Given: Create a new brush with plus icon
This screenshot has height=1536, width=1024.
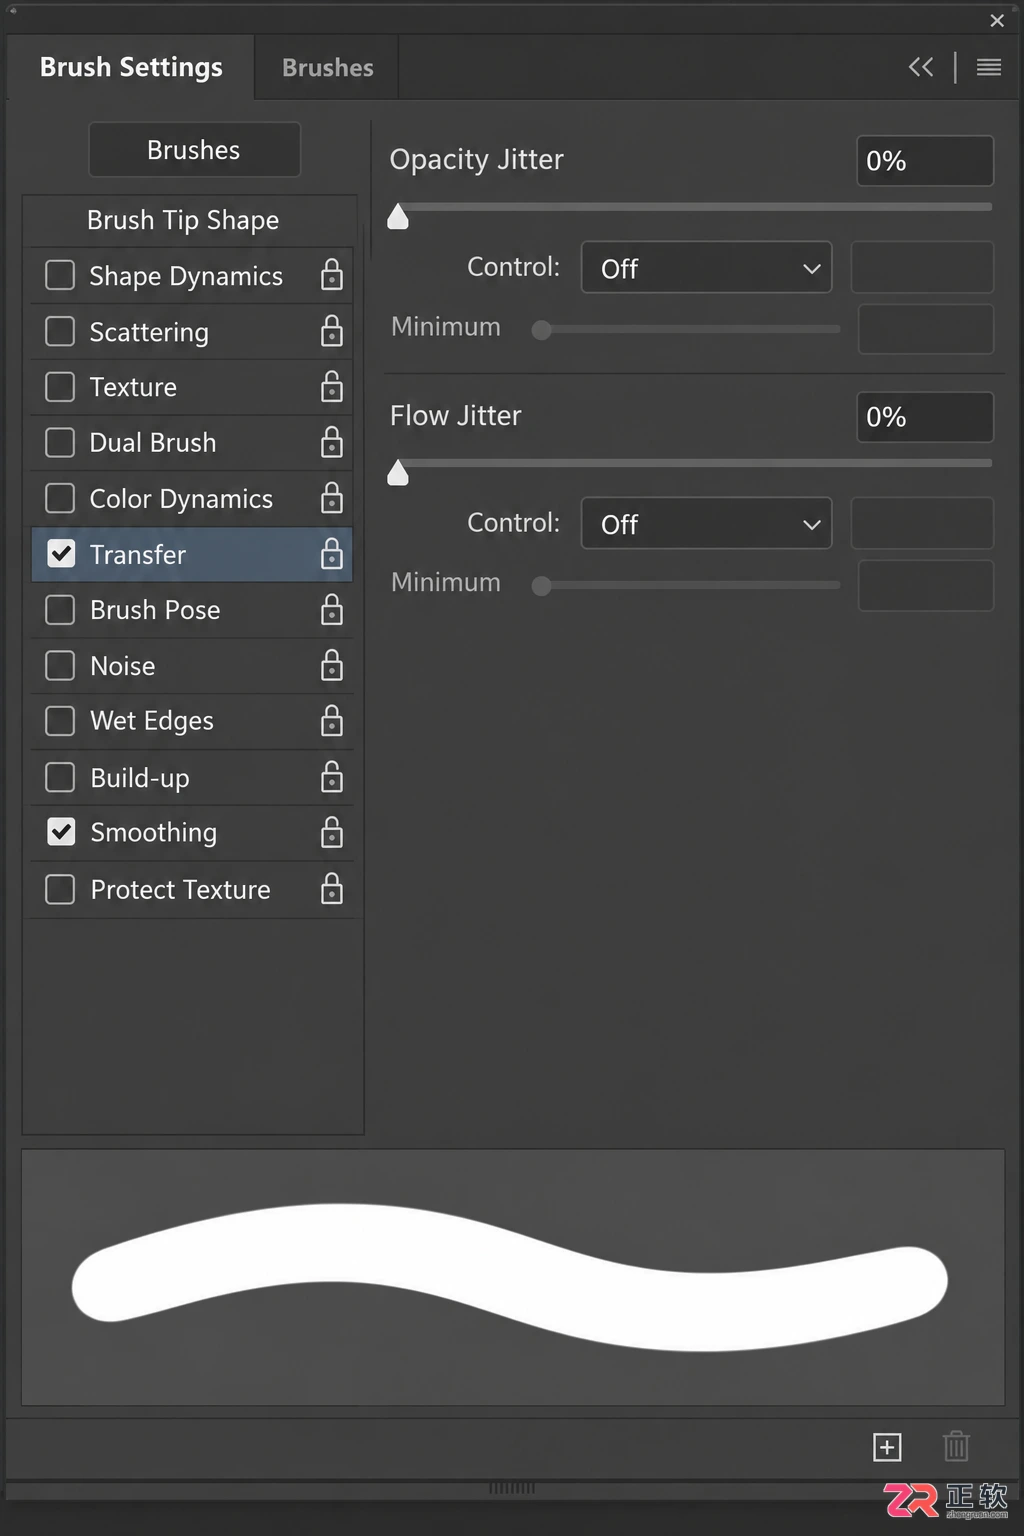Looking at the screenshot, I should (887, 1447).
